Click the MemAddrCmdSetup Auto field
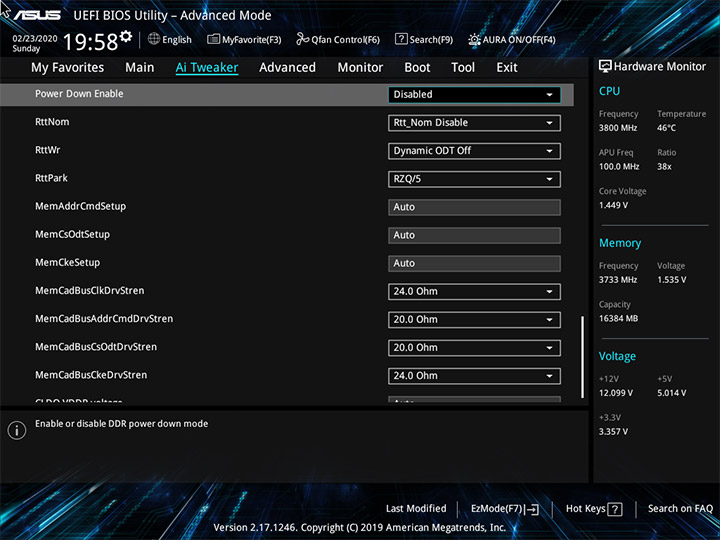The height and width of the screenshot is (540, 720). coord(474,207)
